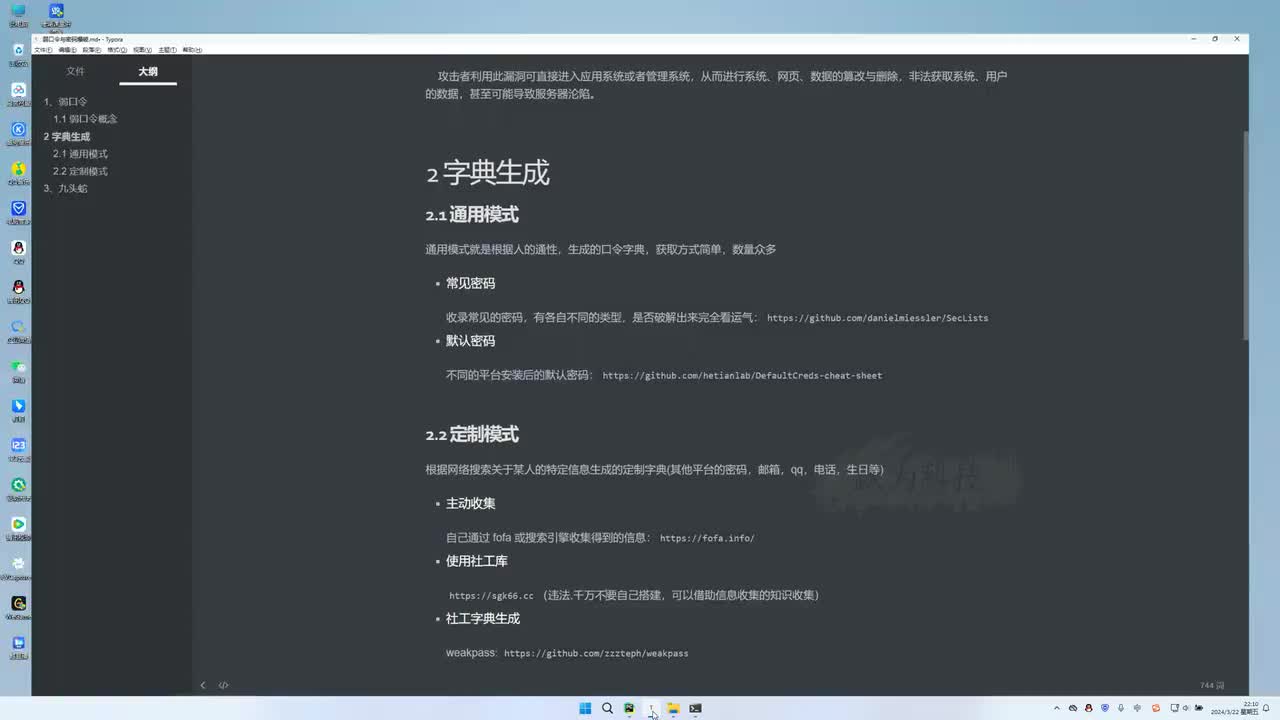Viewport: 1280px width, 720px height.
Task: Open the 视图(V) menu
Action: pos(142,49)
